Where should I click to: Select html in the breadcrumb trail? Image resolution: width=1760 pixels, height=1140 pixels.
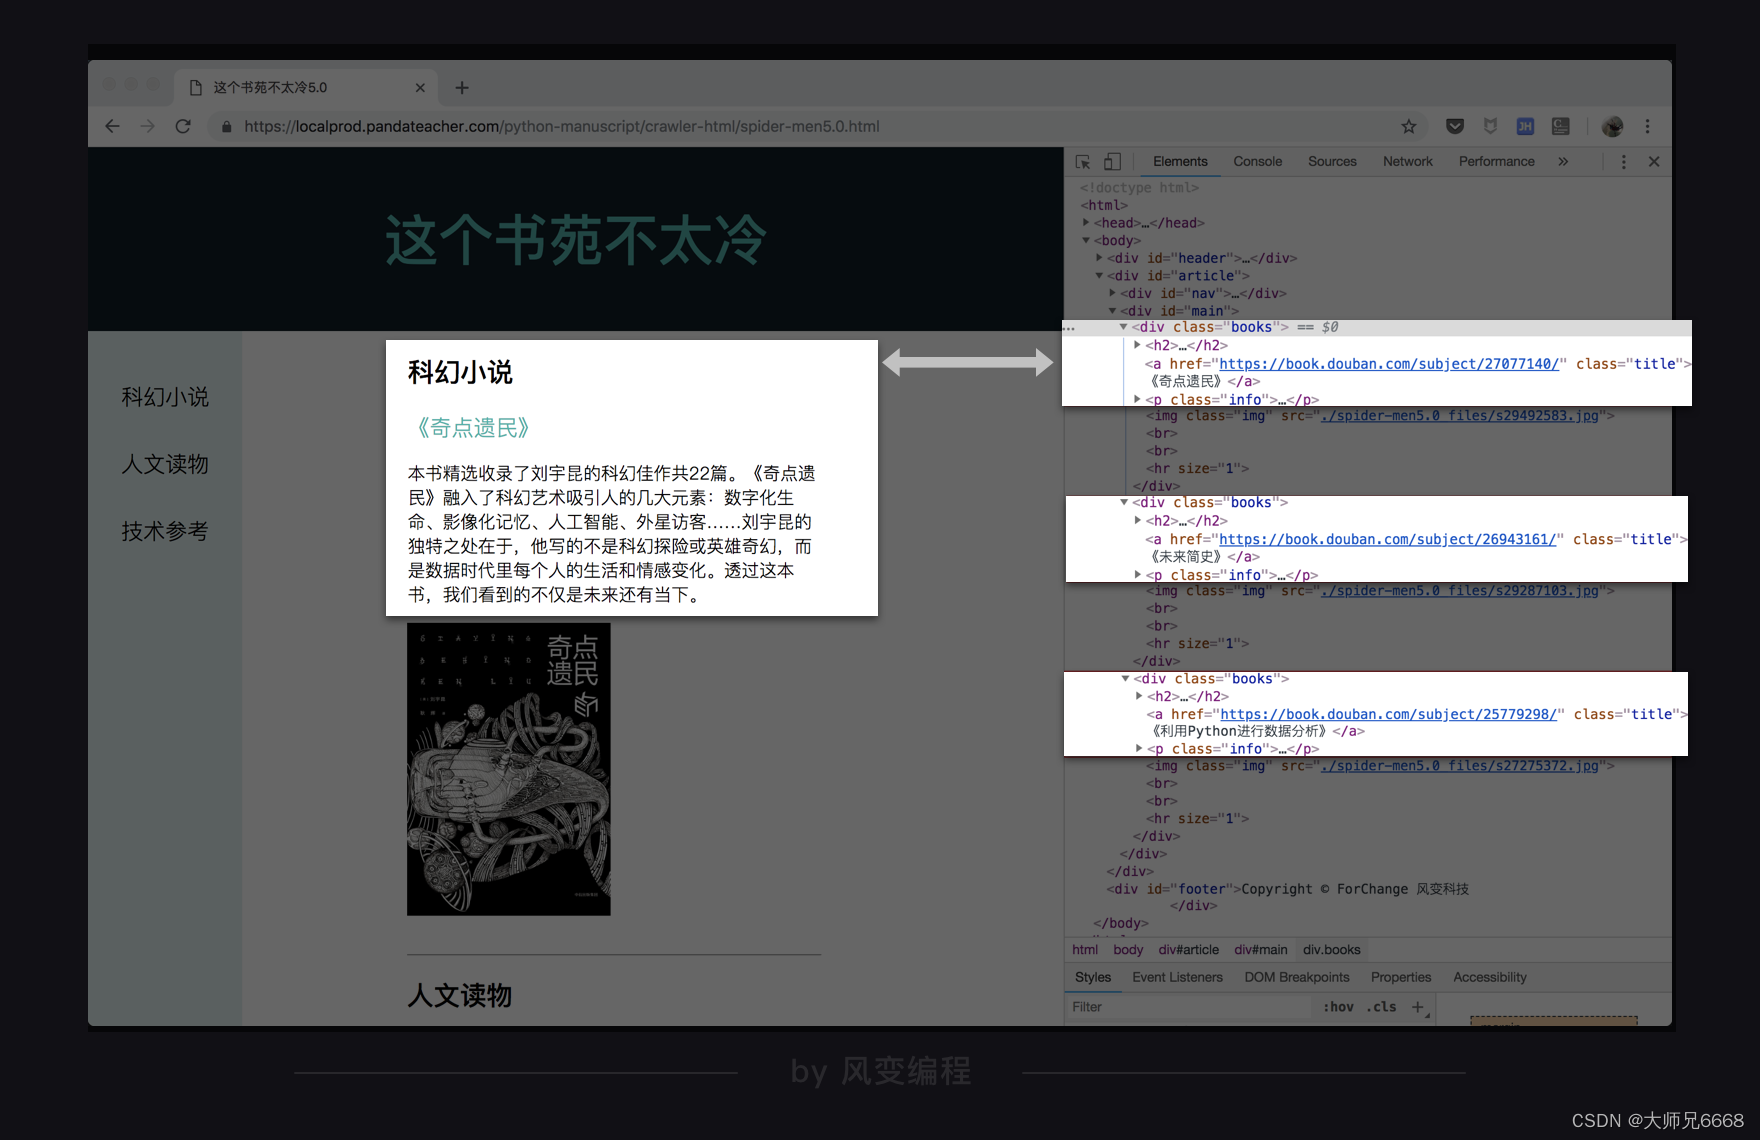click(x=1085, y=949)
